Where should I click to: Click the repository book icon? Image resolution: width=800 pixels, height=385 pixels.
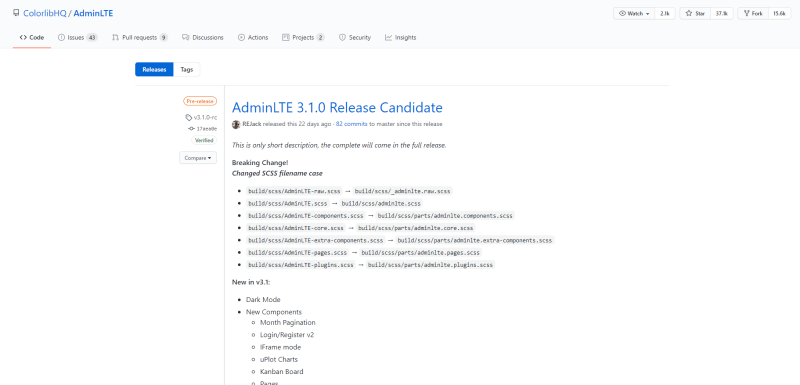click(x=16, y=13)
